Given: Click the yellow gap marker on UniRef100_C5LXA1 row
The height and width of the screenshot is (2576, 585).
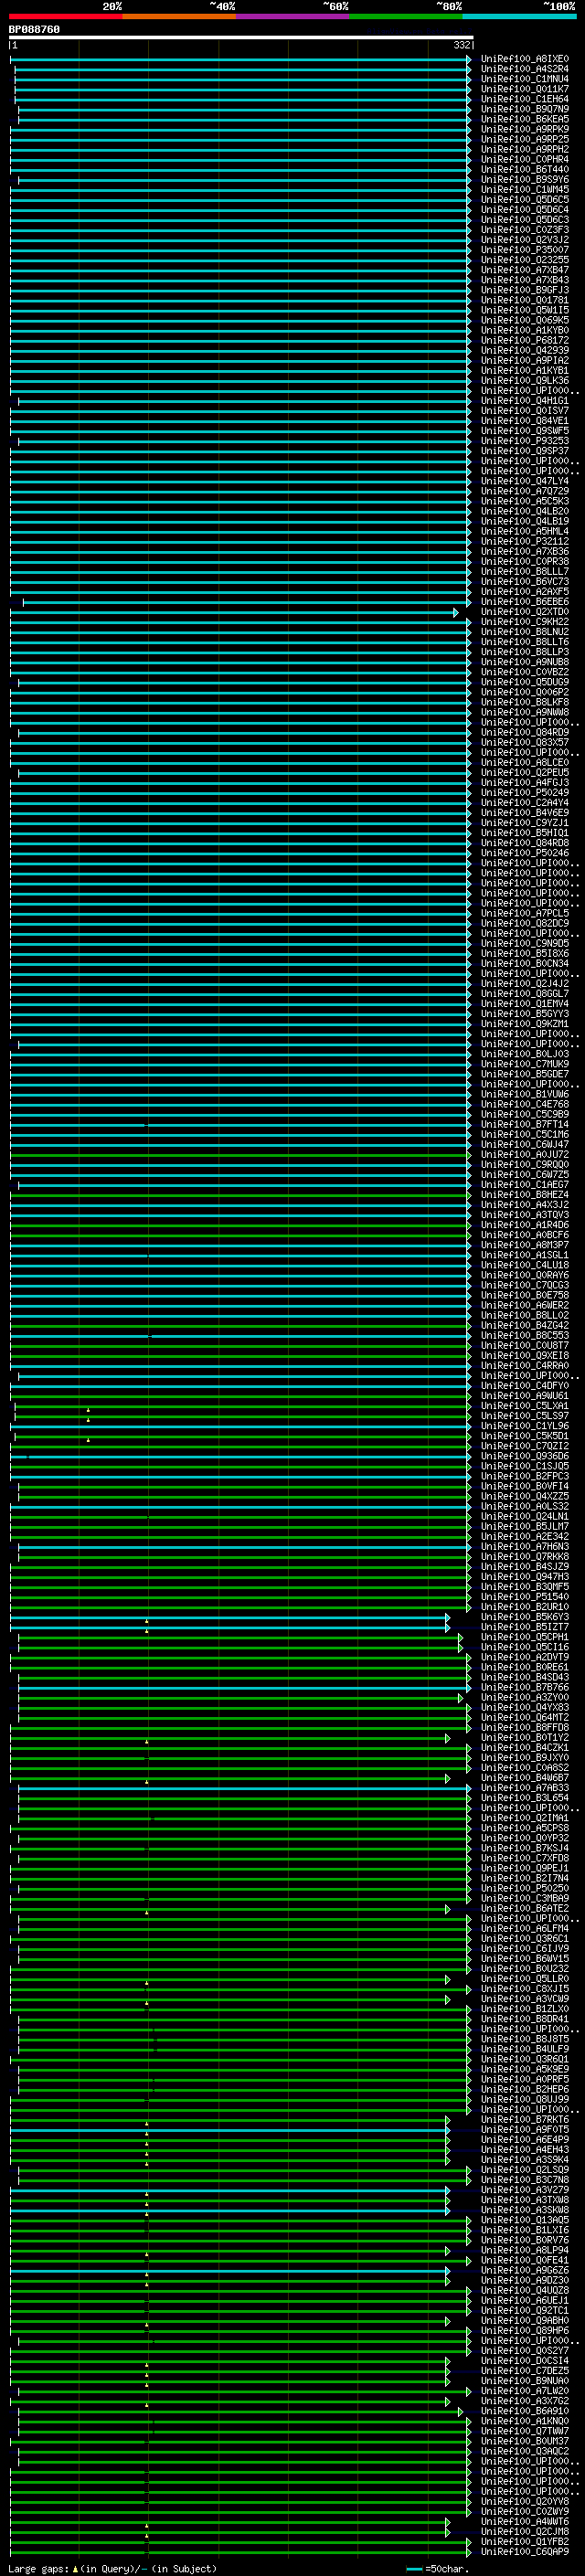Looking at the screenshot, I should [88, 1409].
